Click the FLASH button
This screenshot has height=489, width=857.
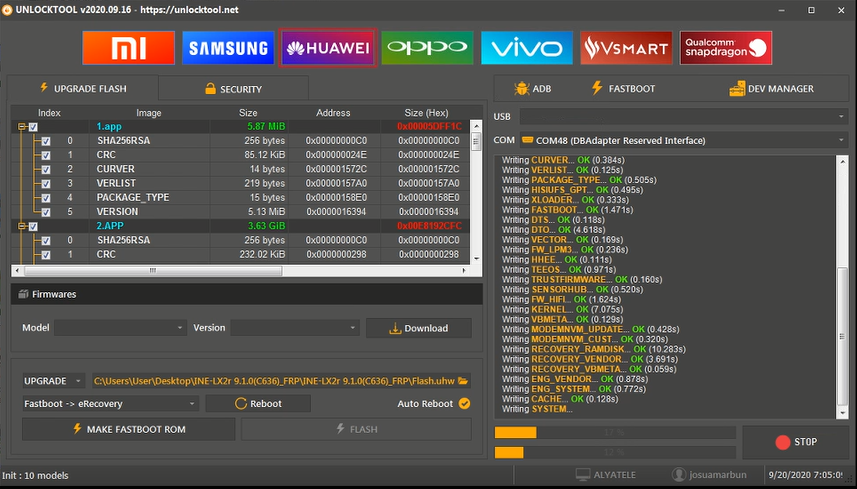click(356, 429)
